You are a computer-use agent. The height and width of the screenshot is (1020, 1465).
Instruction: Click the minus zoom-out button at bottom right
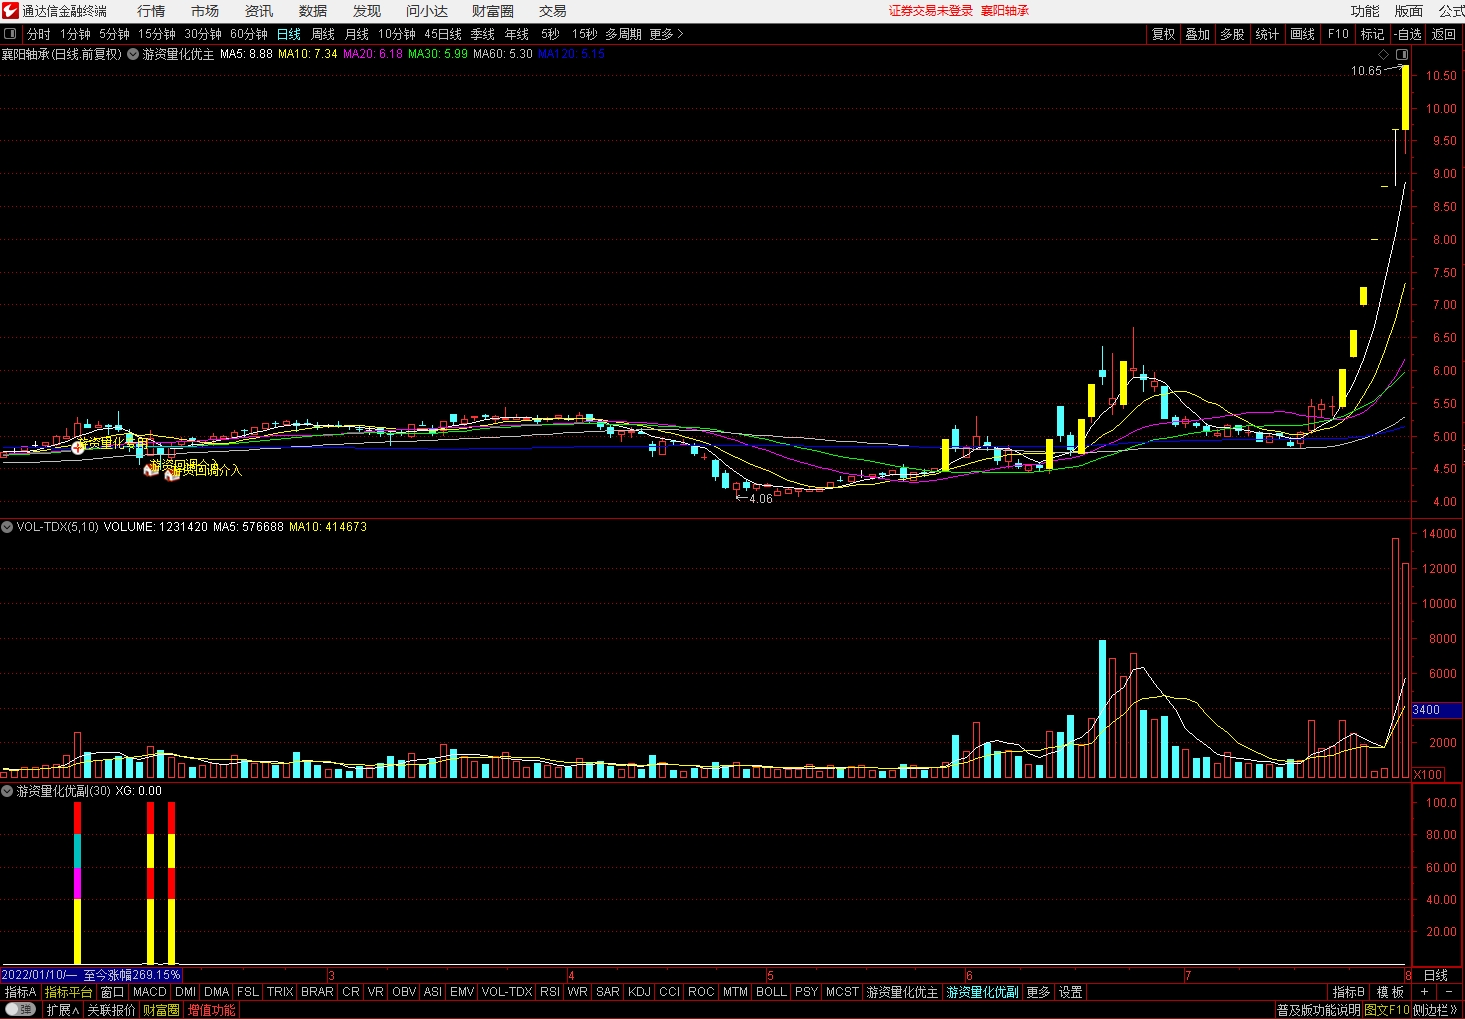click(x=1449, y=992)
